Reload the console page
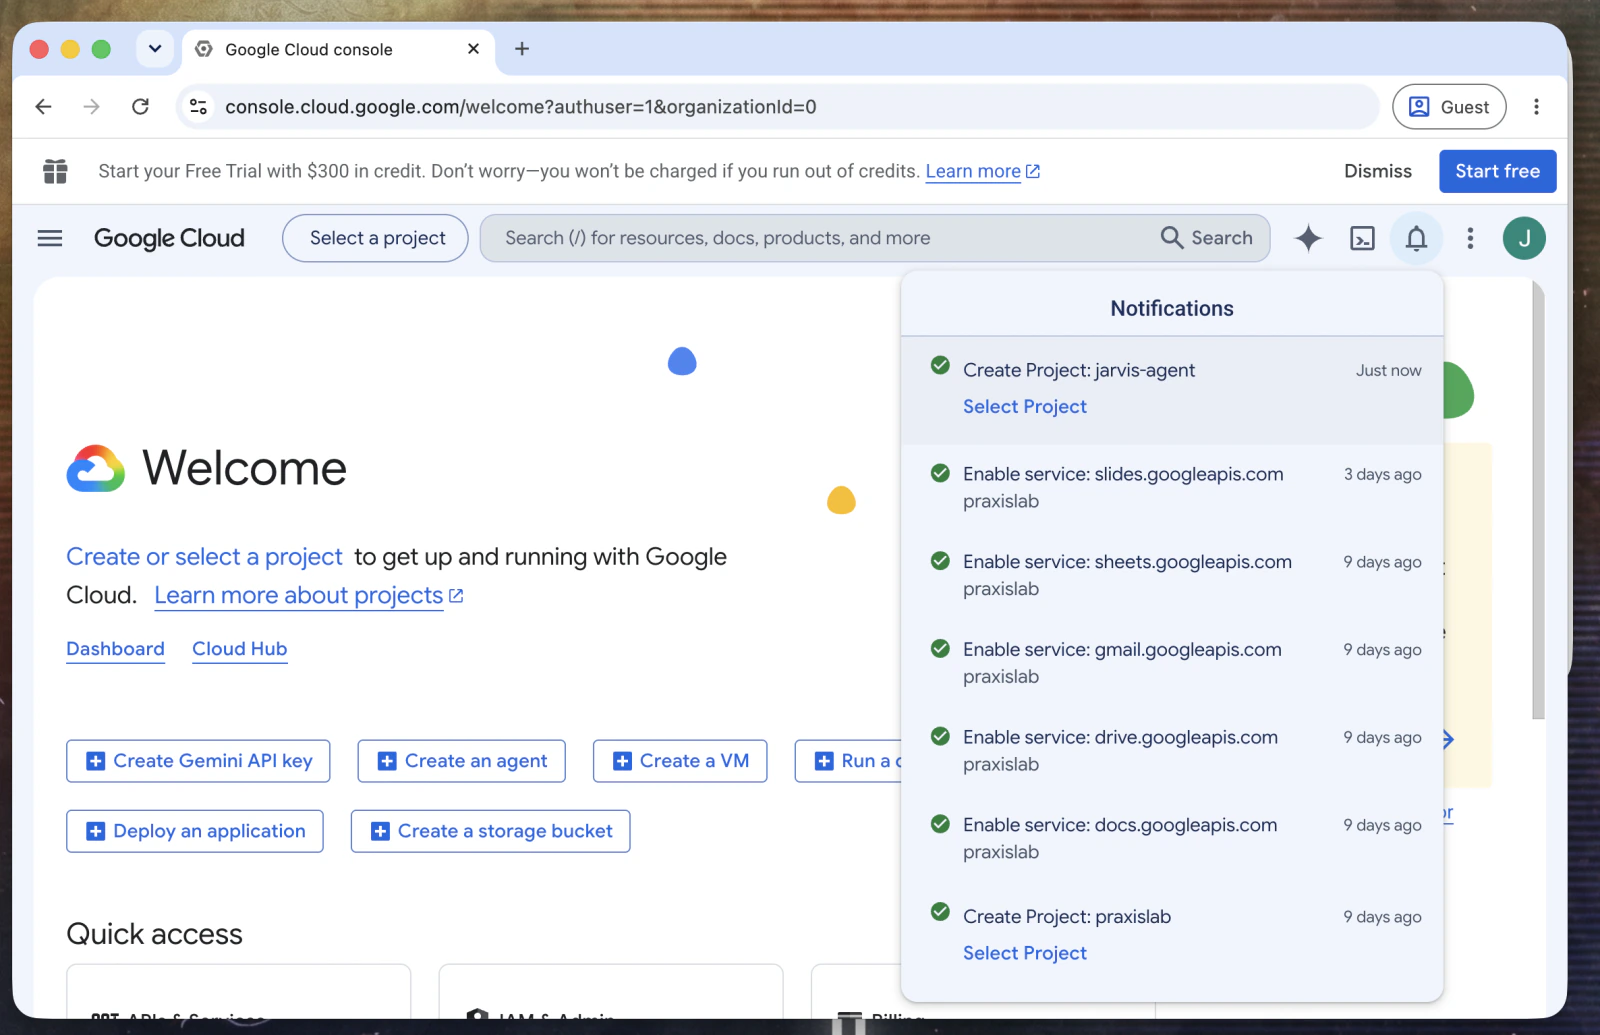Screen dimensions: 1600x1035 (x=141, y=107)
